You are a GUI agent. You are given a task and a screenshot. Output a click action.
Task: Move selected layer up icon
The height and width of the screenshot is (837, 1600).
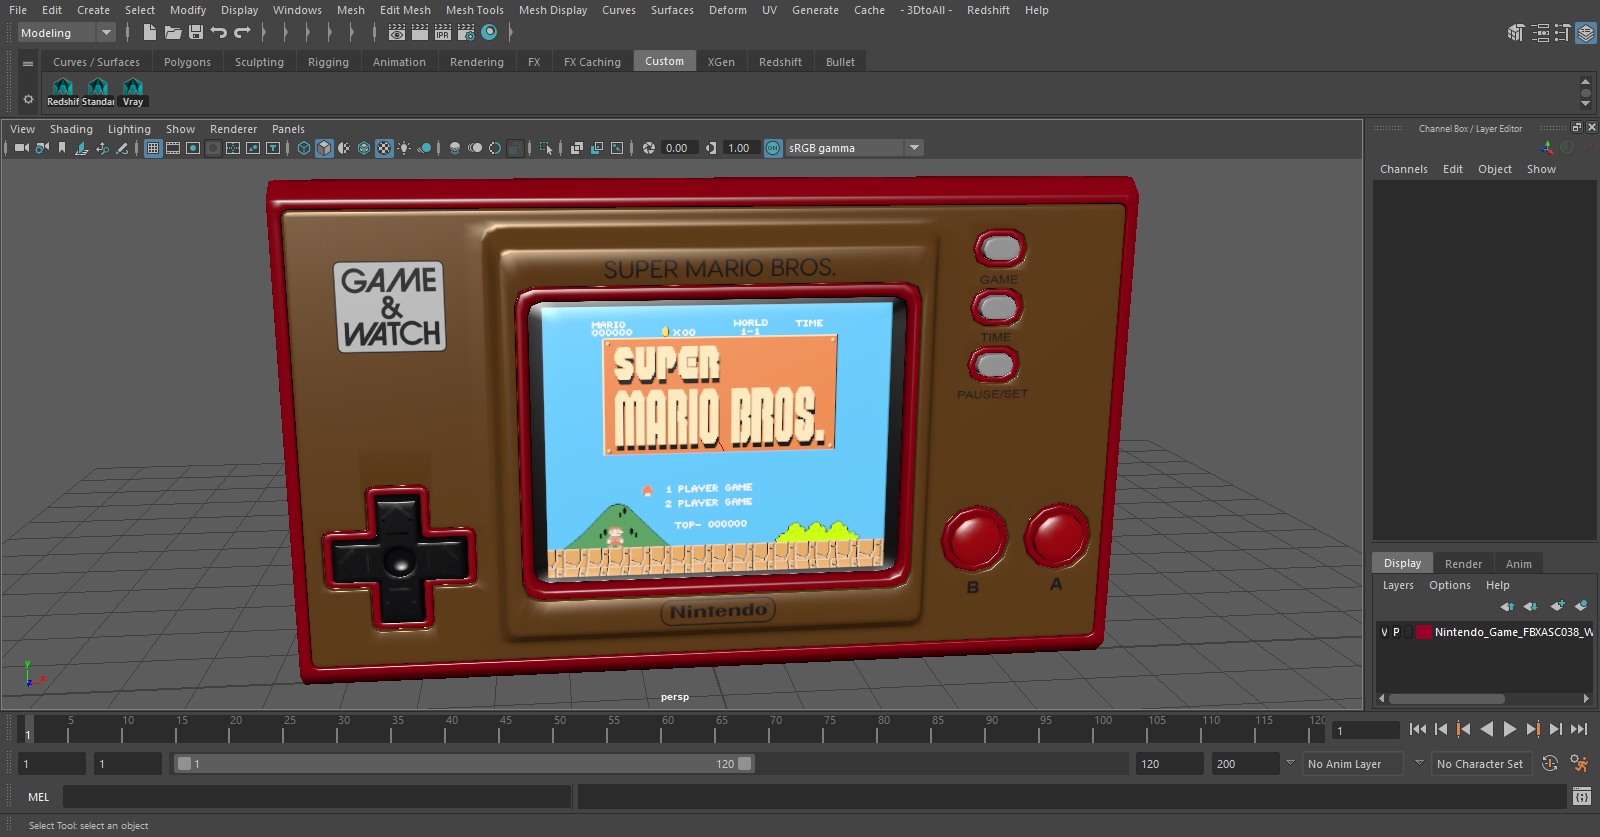[1507, 606]
